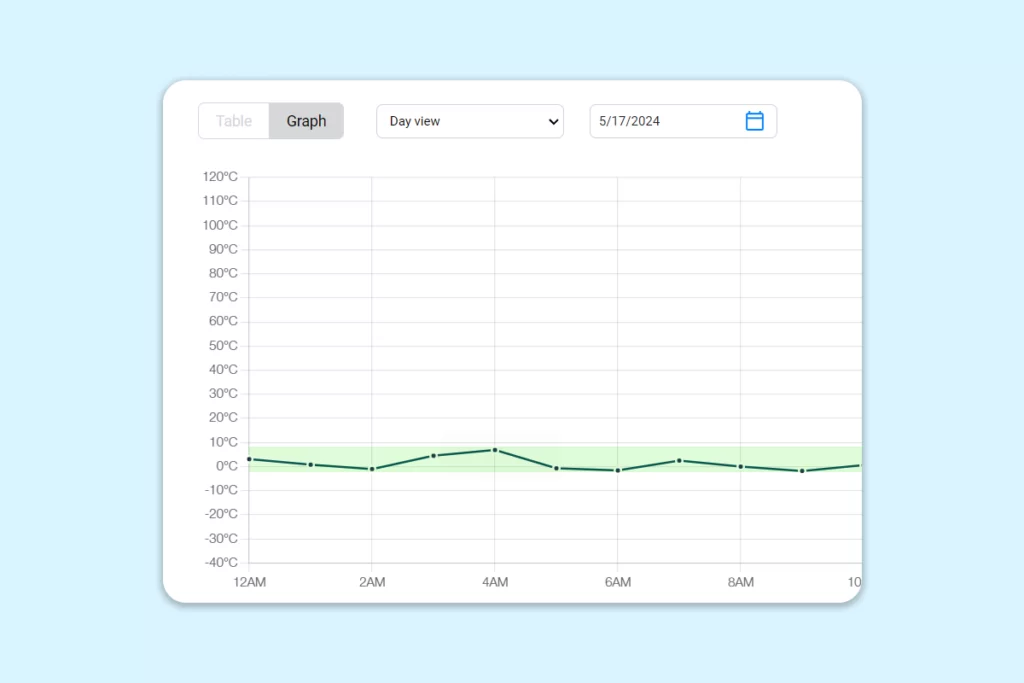1024x683 pixels.
Task: Click the -40°C y-axis label
Action: pos(221,562)
